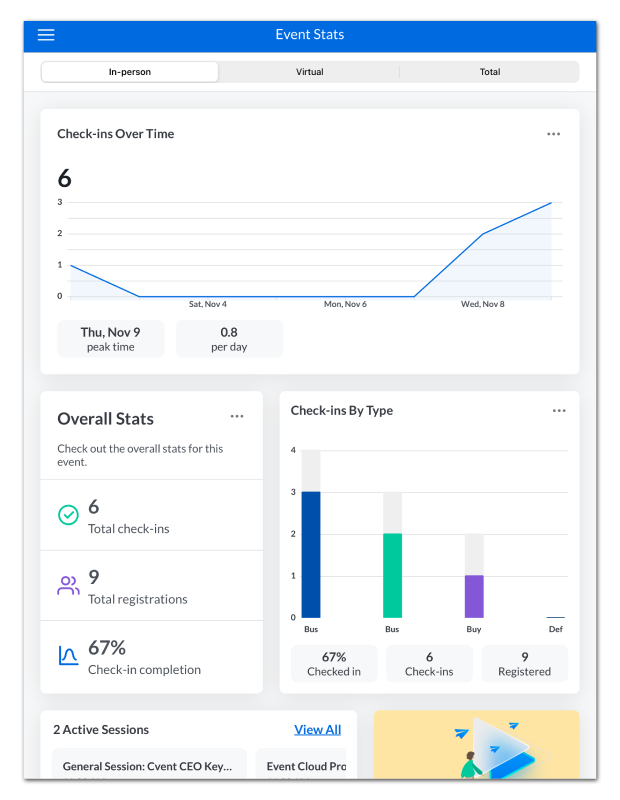Open the View All sessions link
Screen dimensions: 620x800
pos(317,730)
